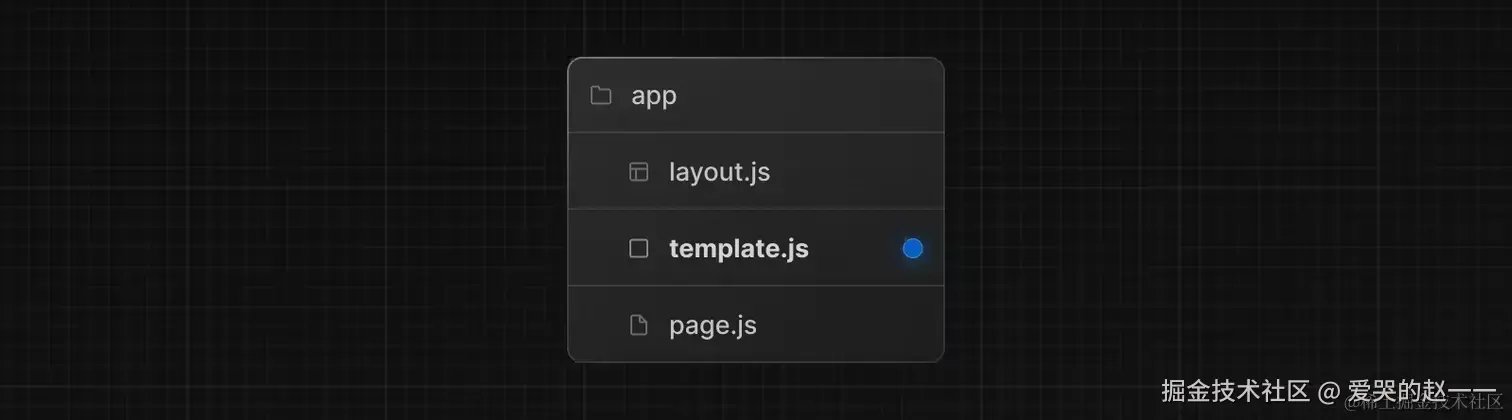The image size is (1512, 420).
Task: Click the layout icon next to layout.js
Action: [638, 172]
